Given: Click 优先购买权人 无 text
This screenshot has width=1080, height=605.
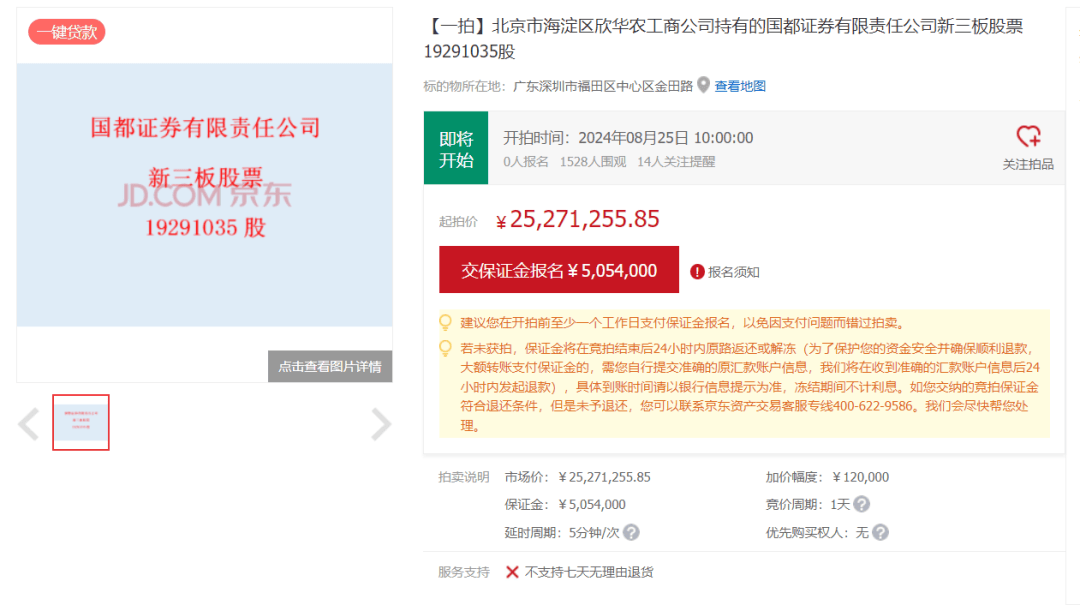Looking at the screenshot, I should (817, 533).
